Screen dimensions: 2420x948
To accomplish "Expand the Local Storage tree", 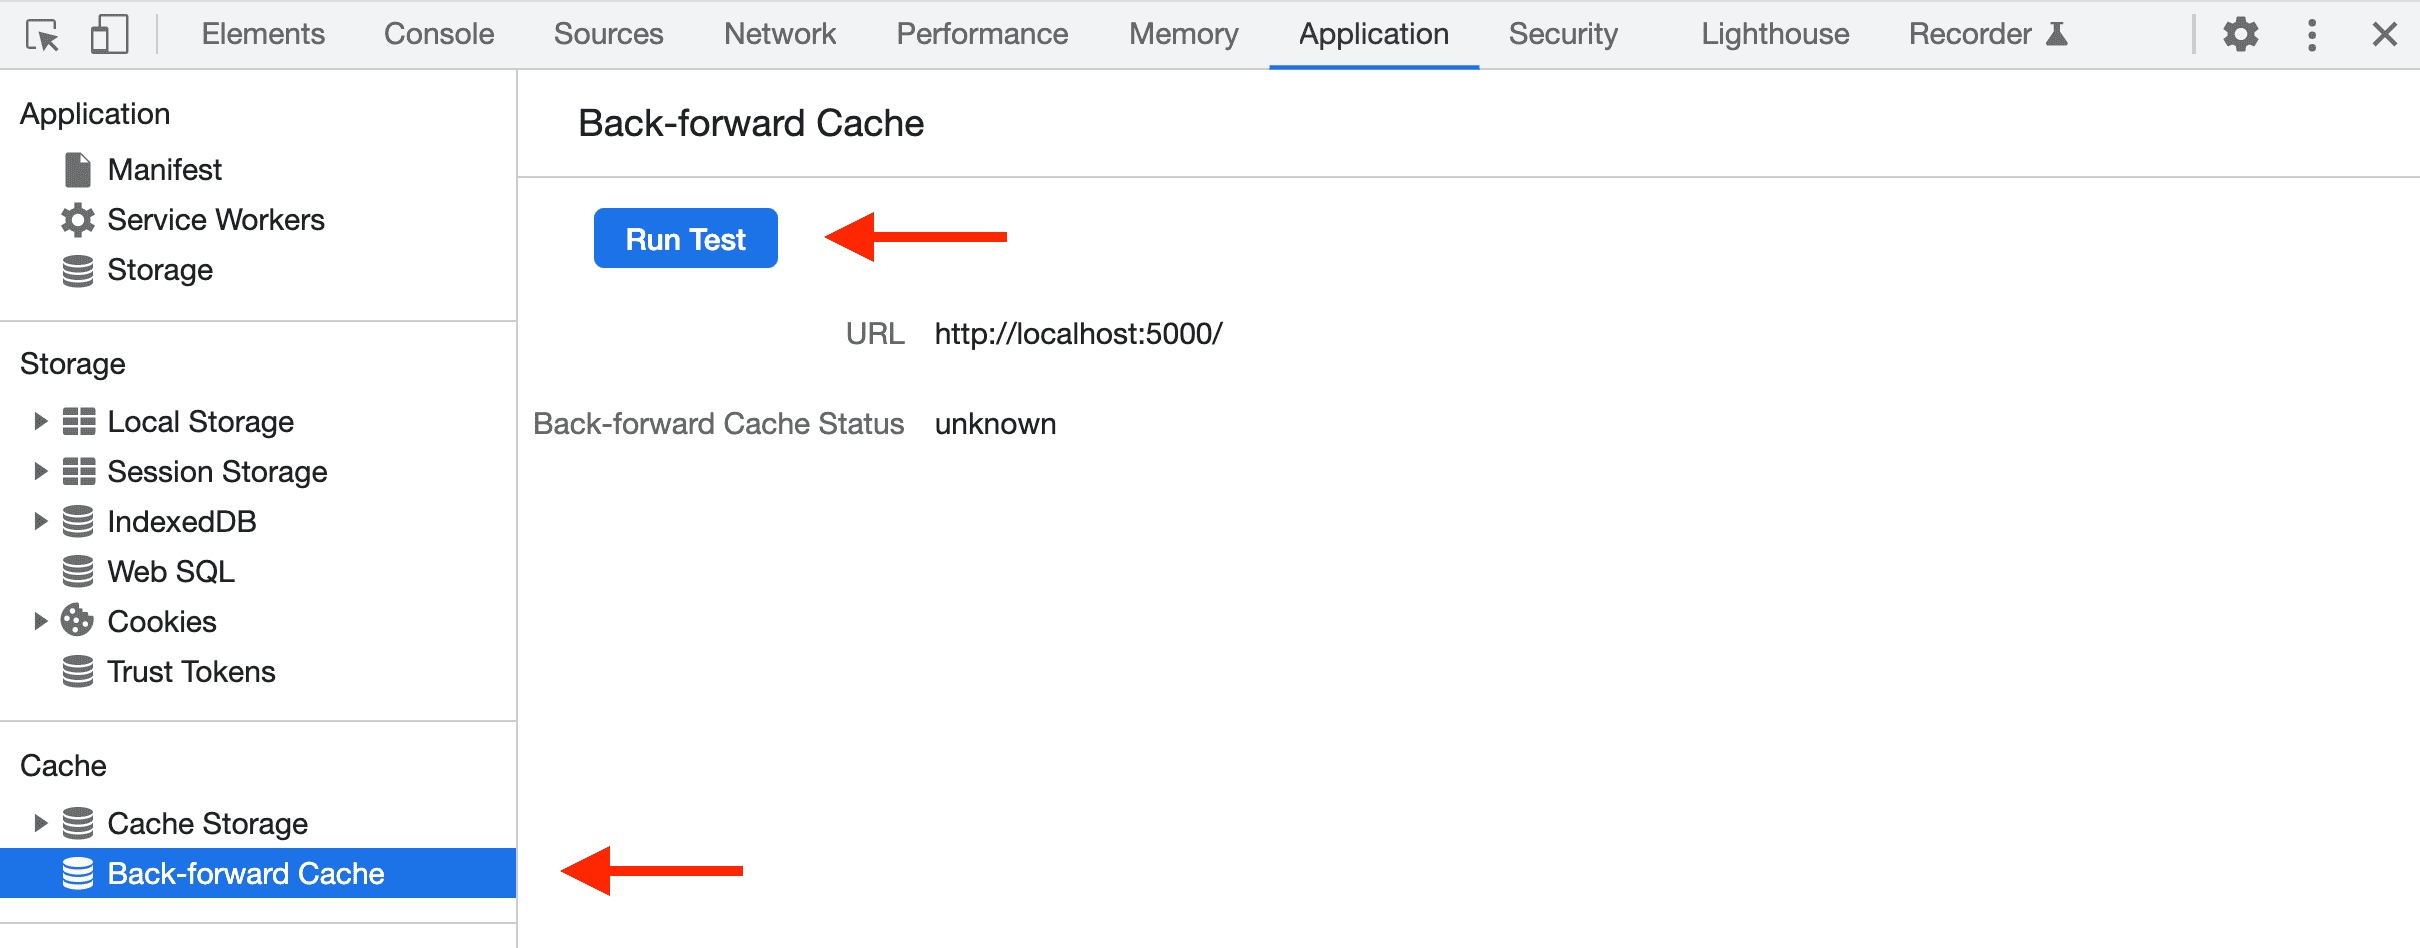I will click(x=41, y=421).
